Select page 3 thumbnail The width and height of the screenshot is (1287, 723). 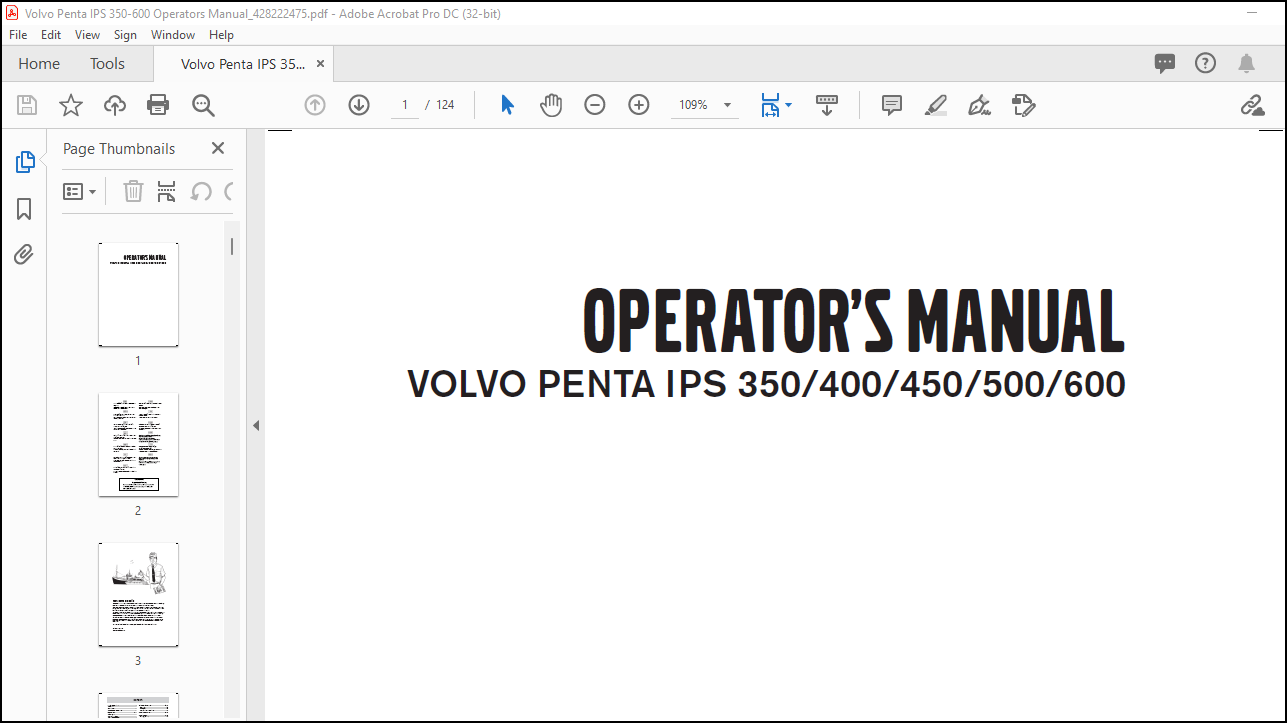click(138, 595)
